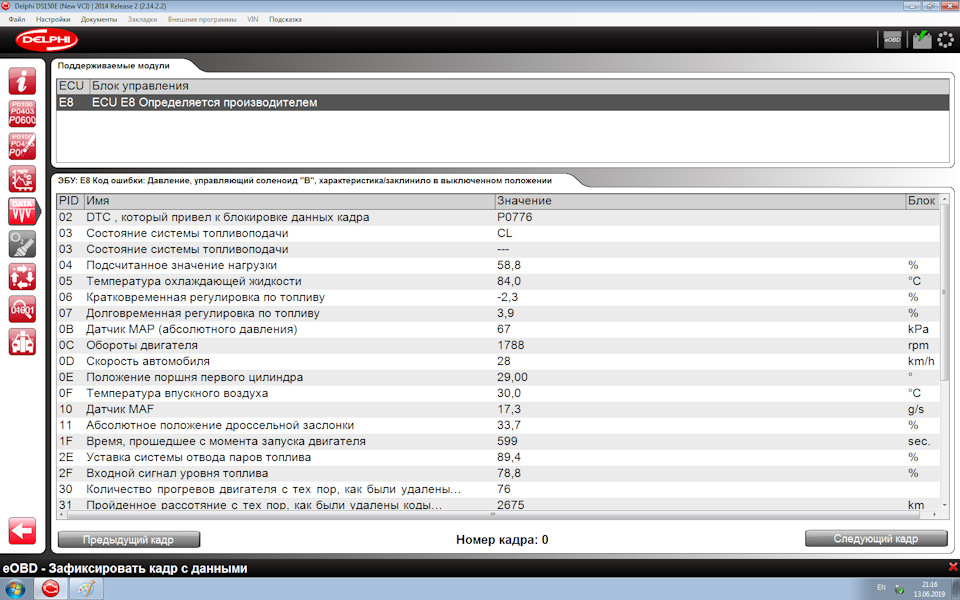Open the Windows Start button
Image resolution: width=960 pixels, height=600 pixels.
(x=14, y=589)
